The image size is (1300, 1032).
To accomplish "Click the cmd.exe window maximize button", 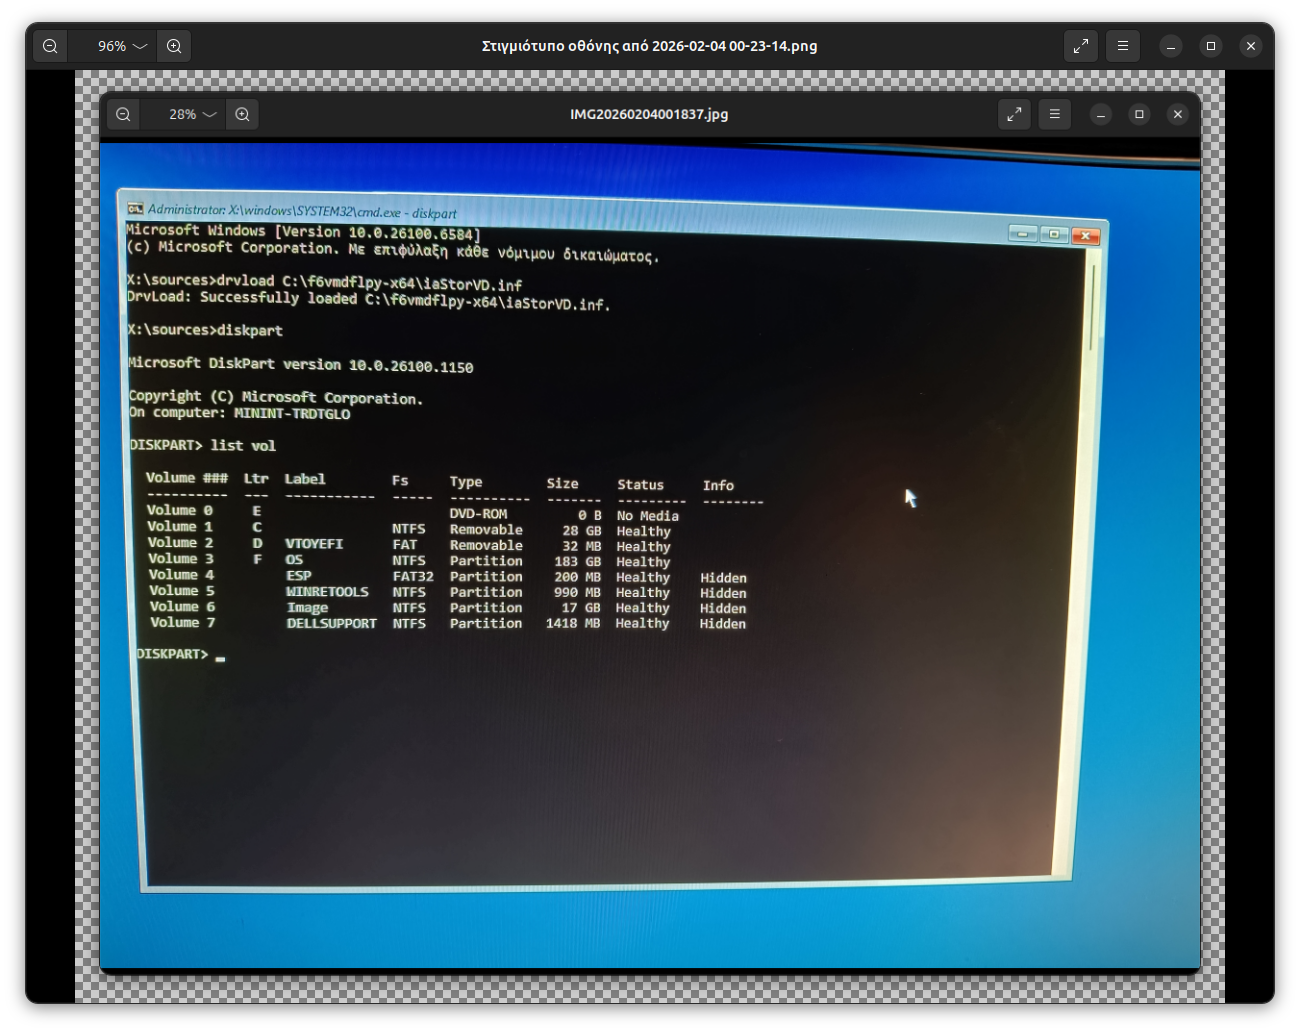I will pos(1054,234).
